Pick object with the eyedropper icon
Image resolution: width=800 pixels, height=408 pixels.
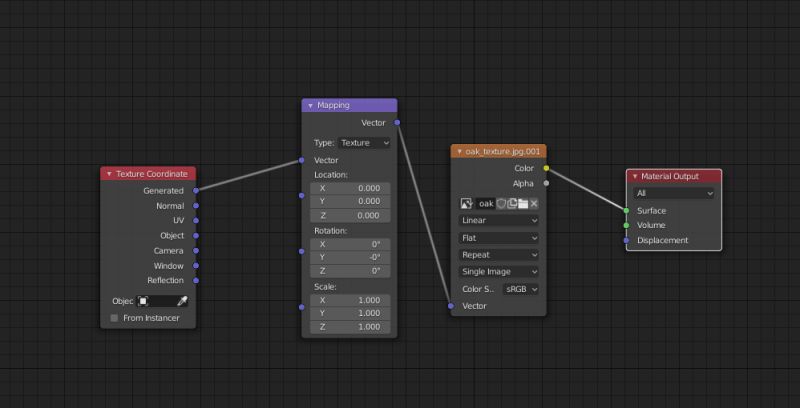coord(182,301)
